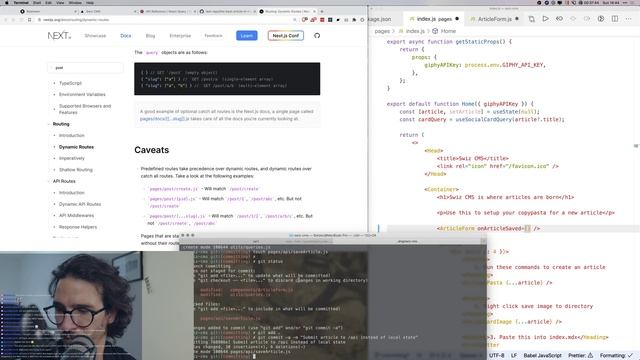
Task: Open the pages/docs slug.js link
Action: 164,119
